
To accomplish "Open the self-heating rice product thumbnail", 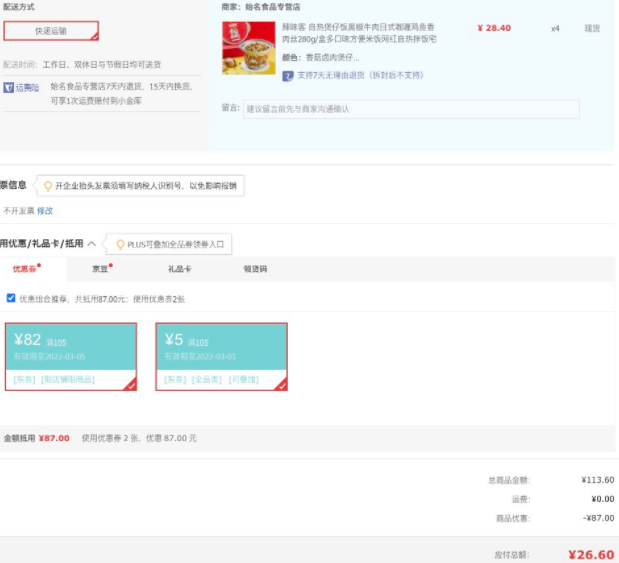I will (x=249, y=48).
